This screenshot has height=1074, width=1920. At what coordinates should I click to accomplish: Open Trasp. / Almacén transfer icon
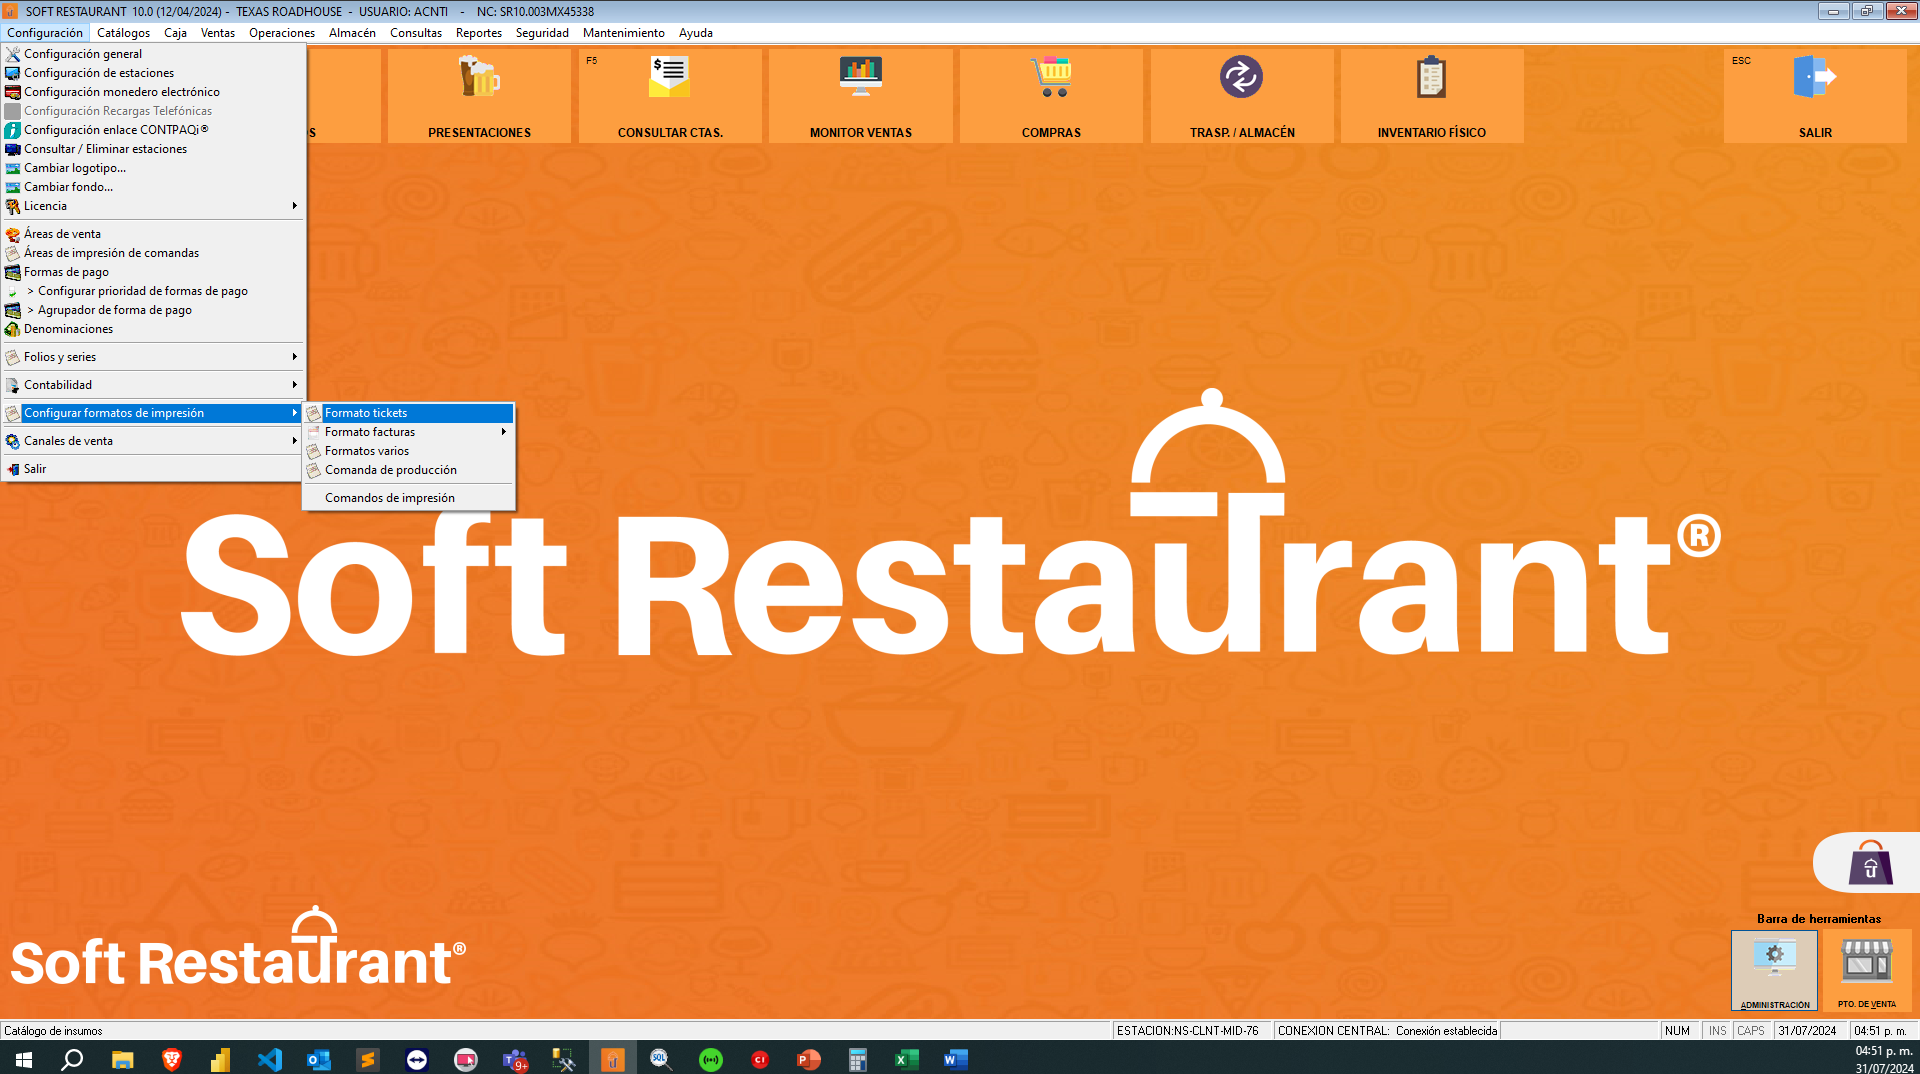pyautogui.click(x=1242, y=96)
